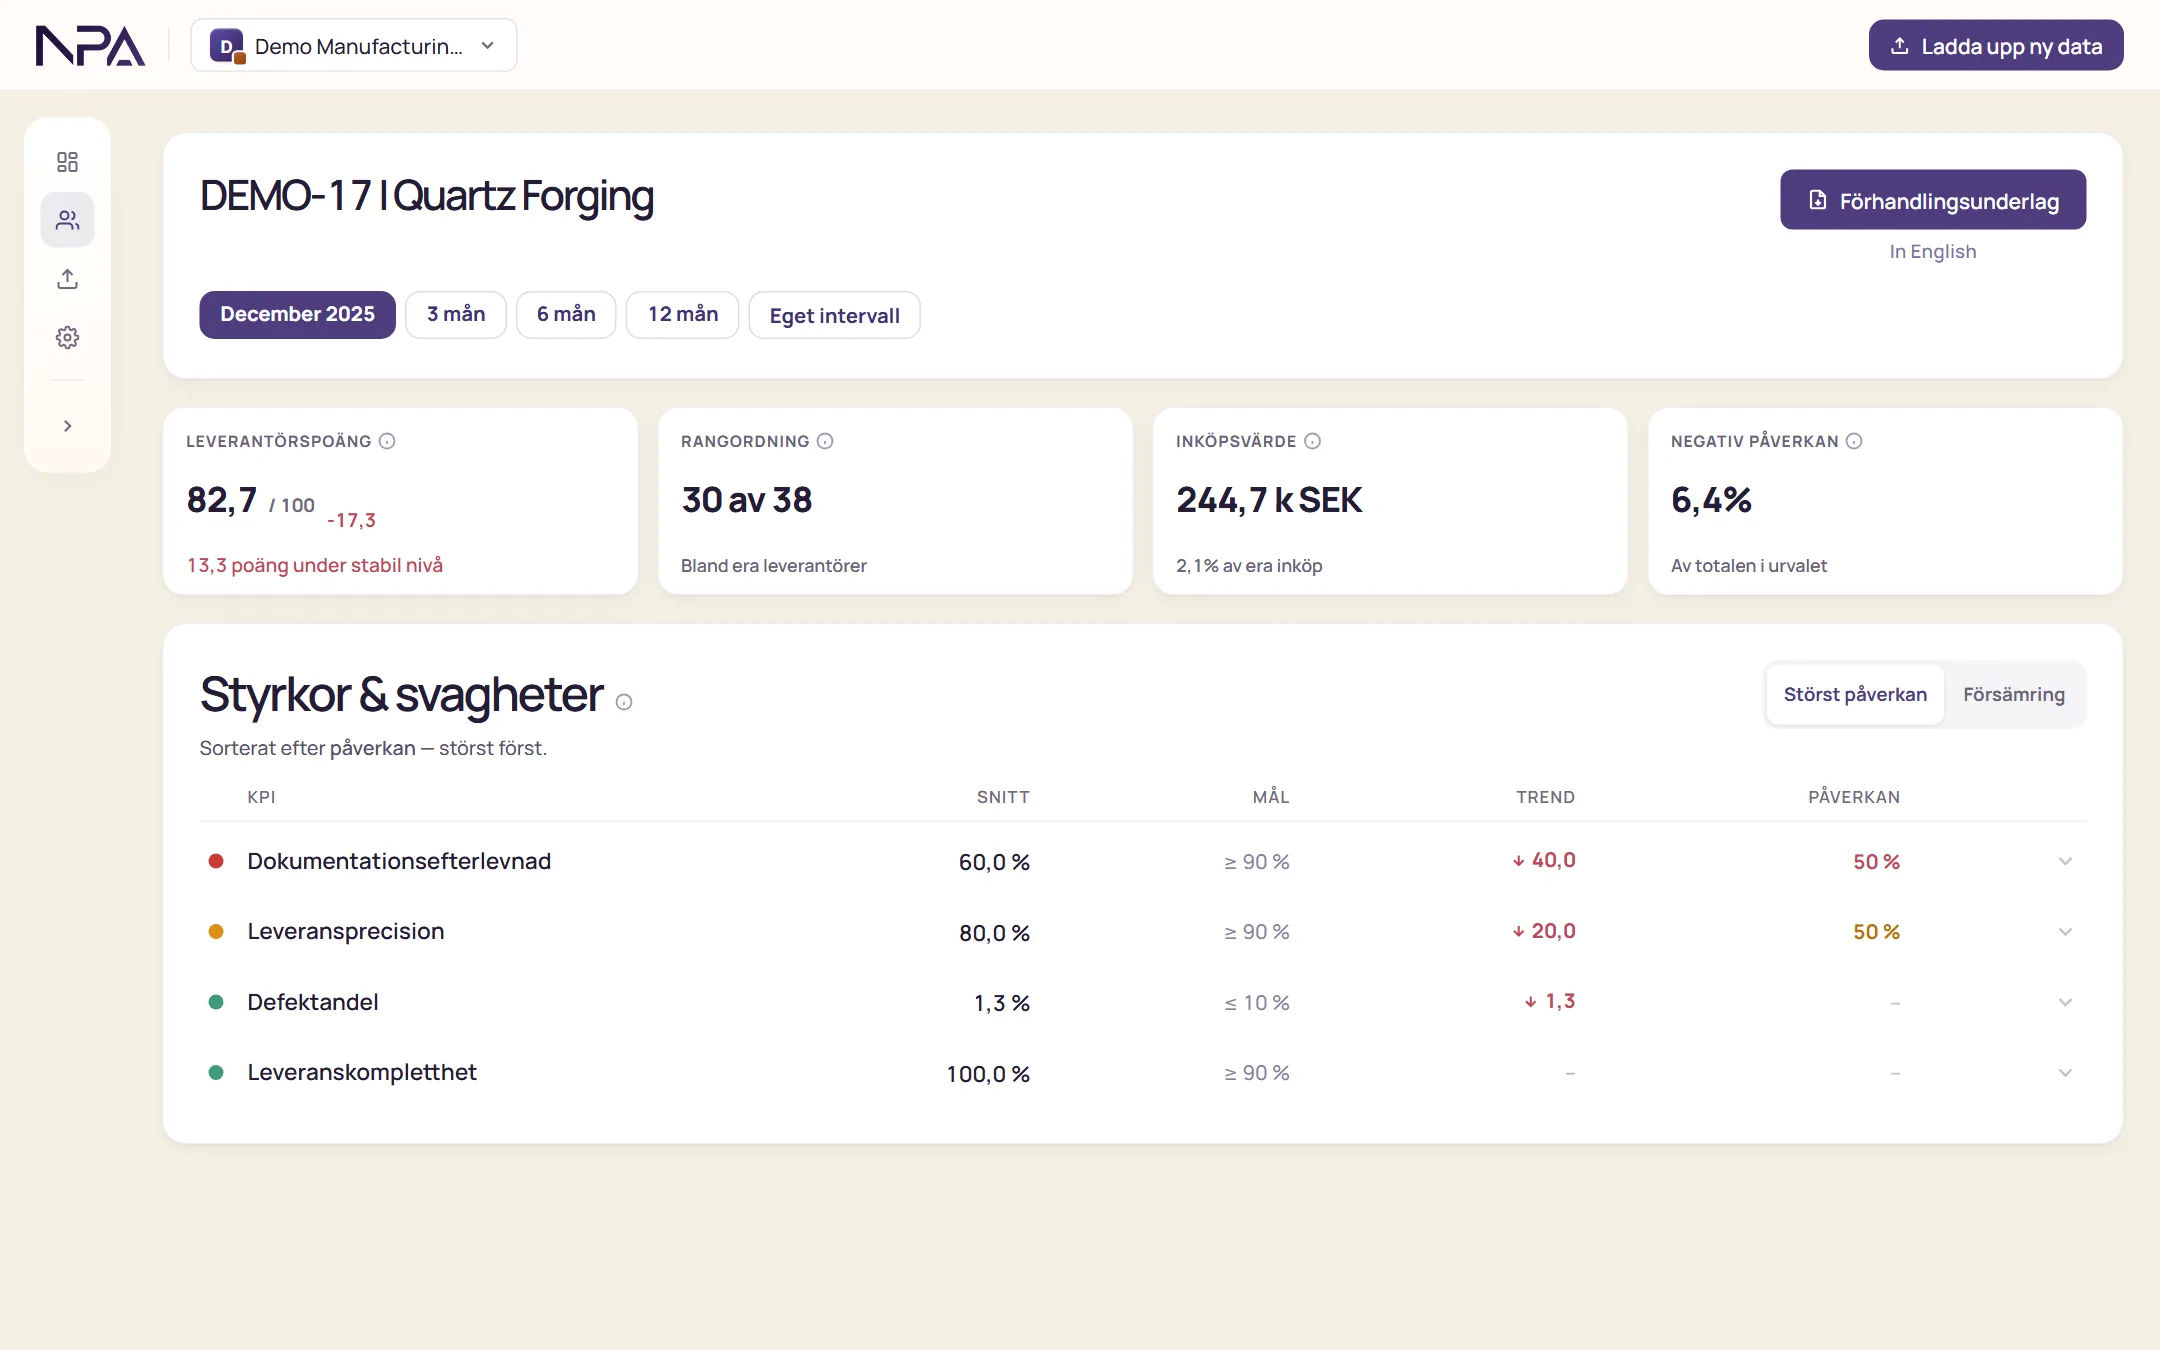This screenshot has height=1350, width=2160.
Task: Select the 12 mån period
Action: coord(683,315)
